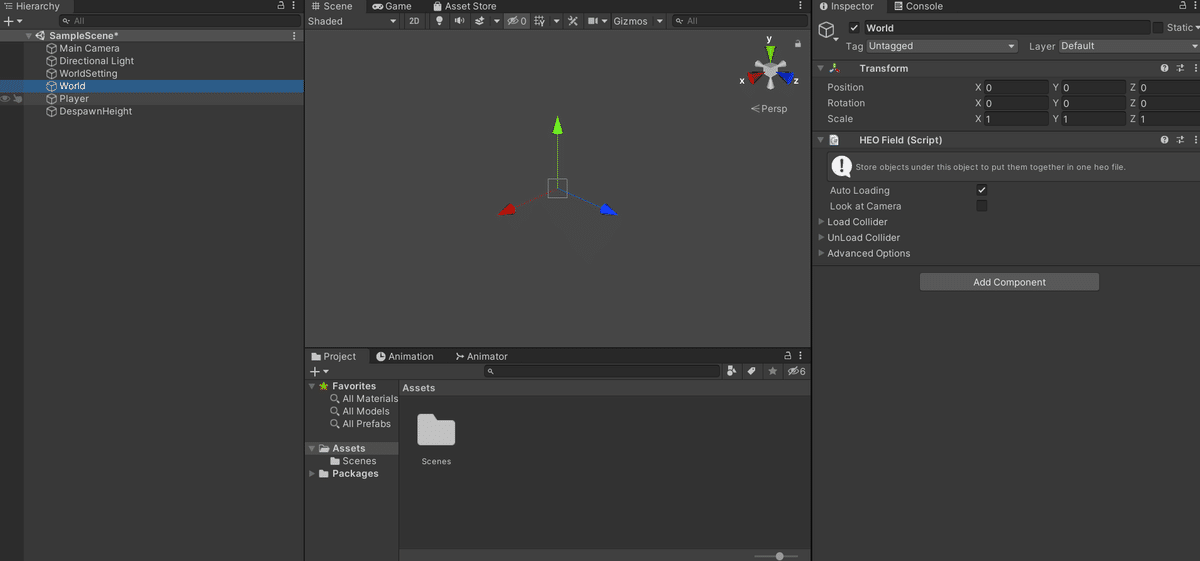Select DespawnHeight object in Hierarchy
1200x561 pixels.
[x=95, y=112]
